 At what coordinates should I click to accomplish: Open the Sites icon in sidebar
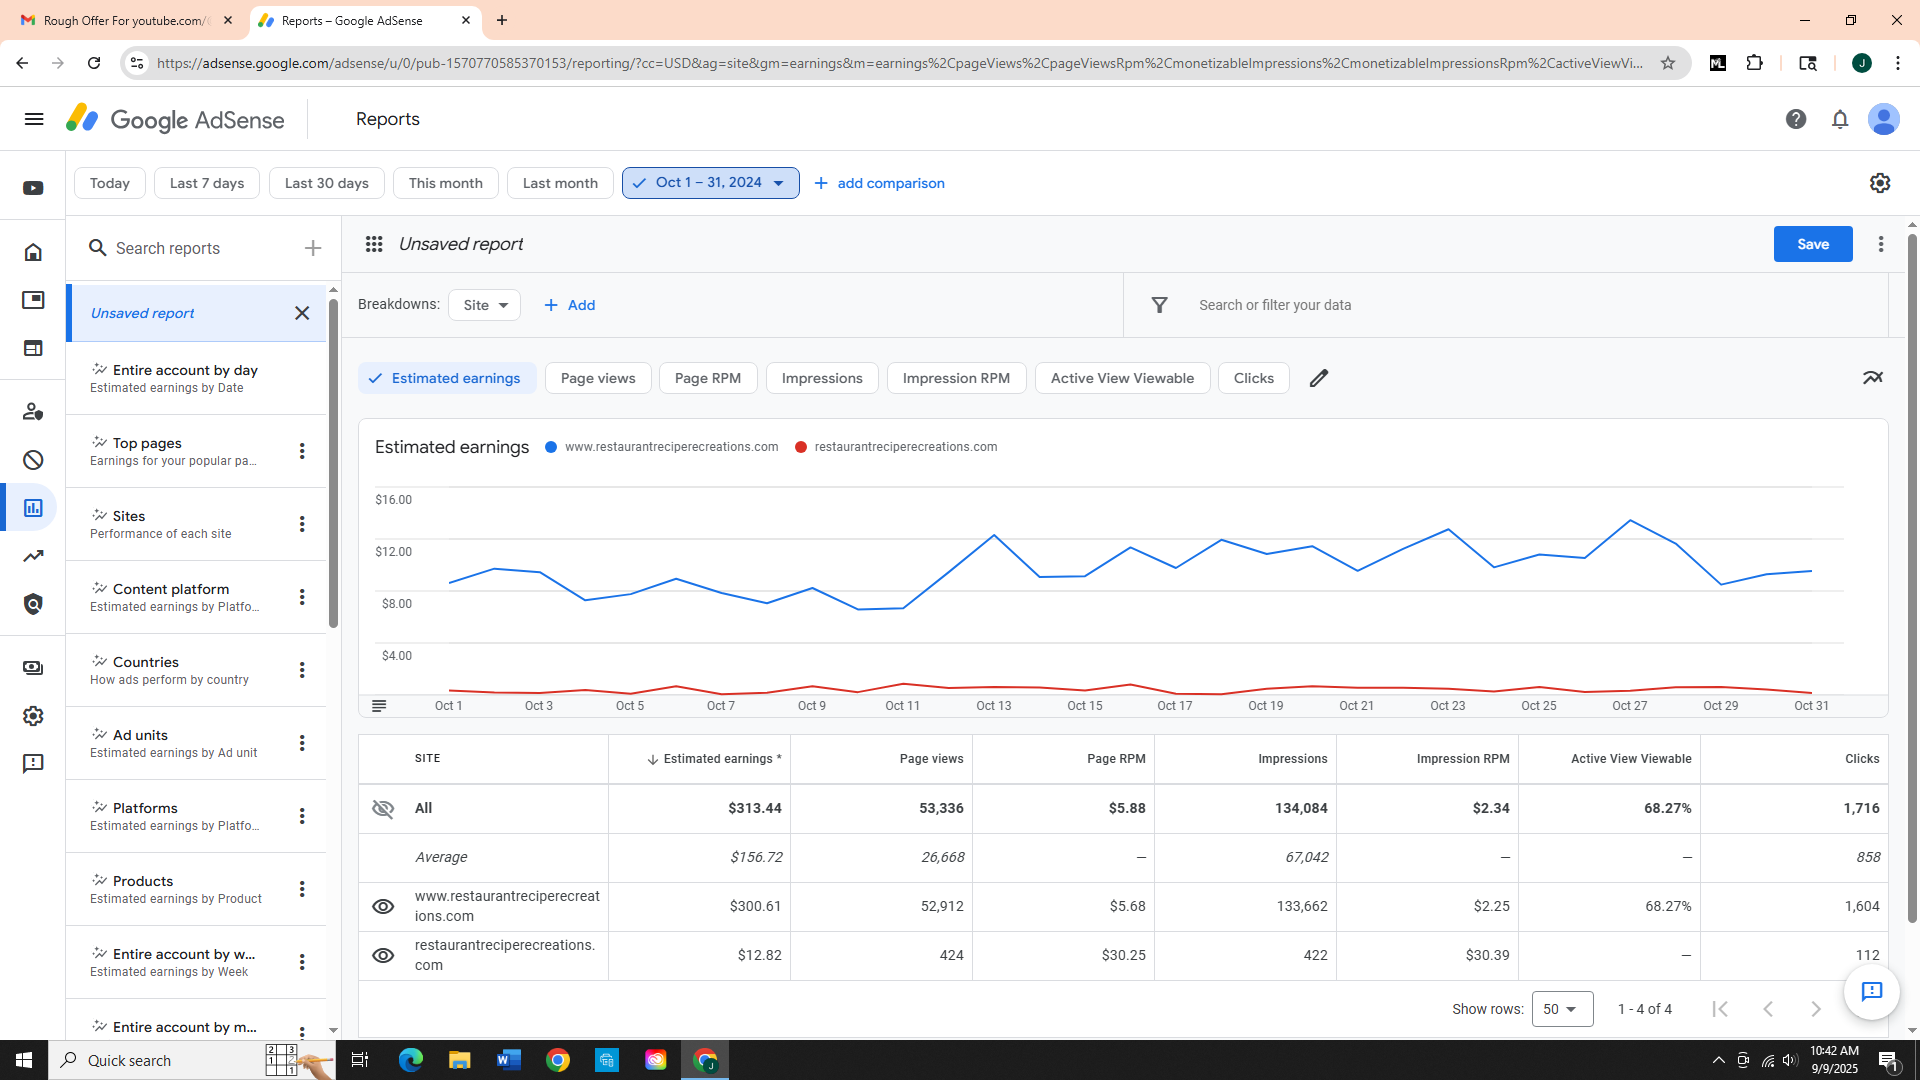(x=33, y=348)
